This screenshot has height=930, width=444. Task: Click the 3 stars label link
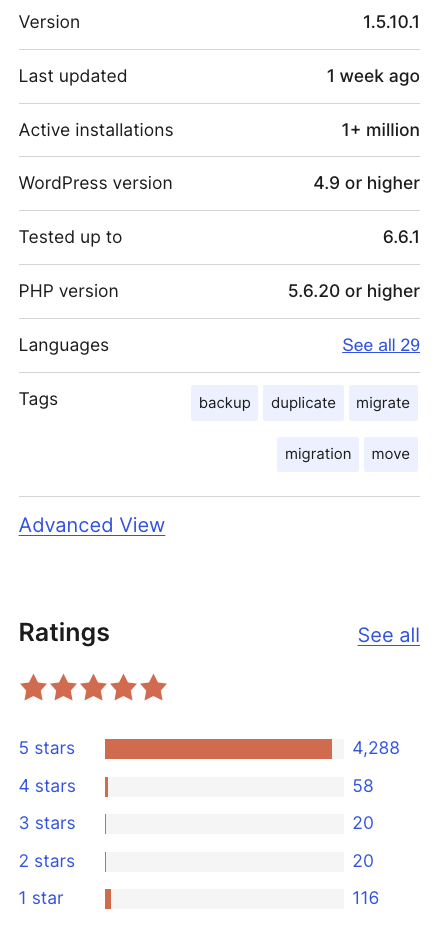click(47, 823)
